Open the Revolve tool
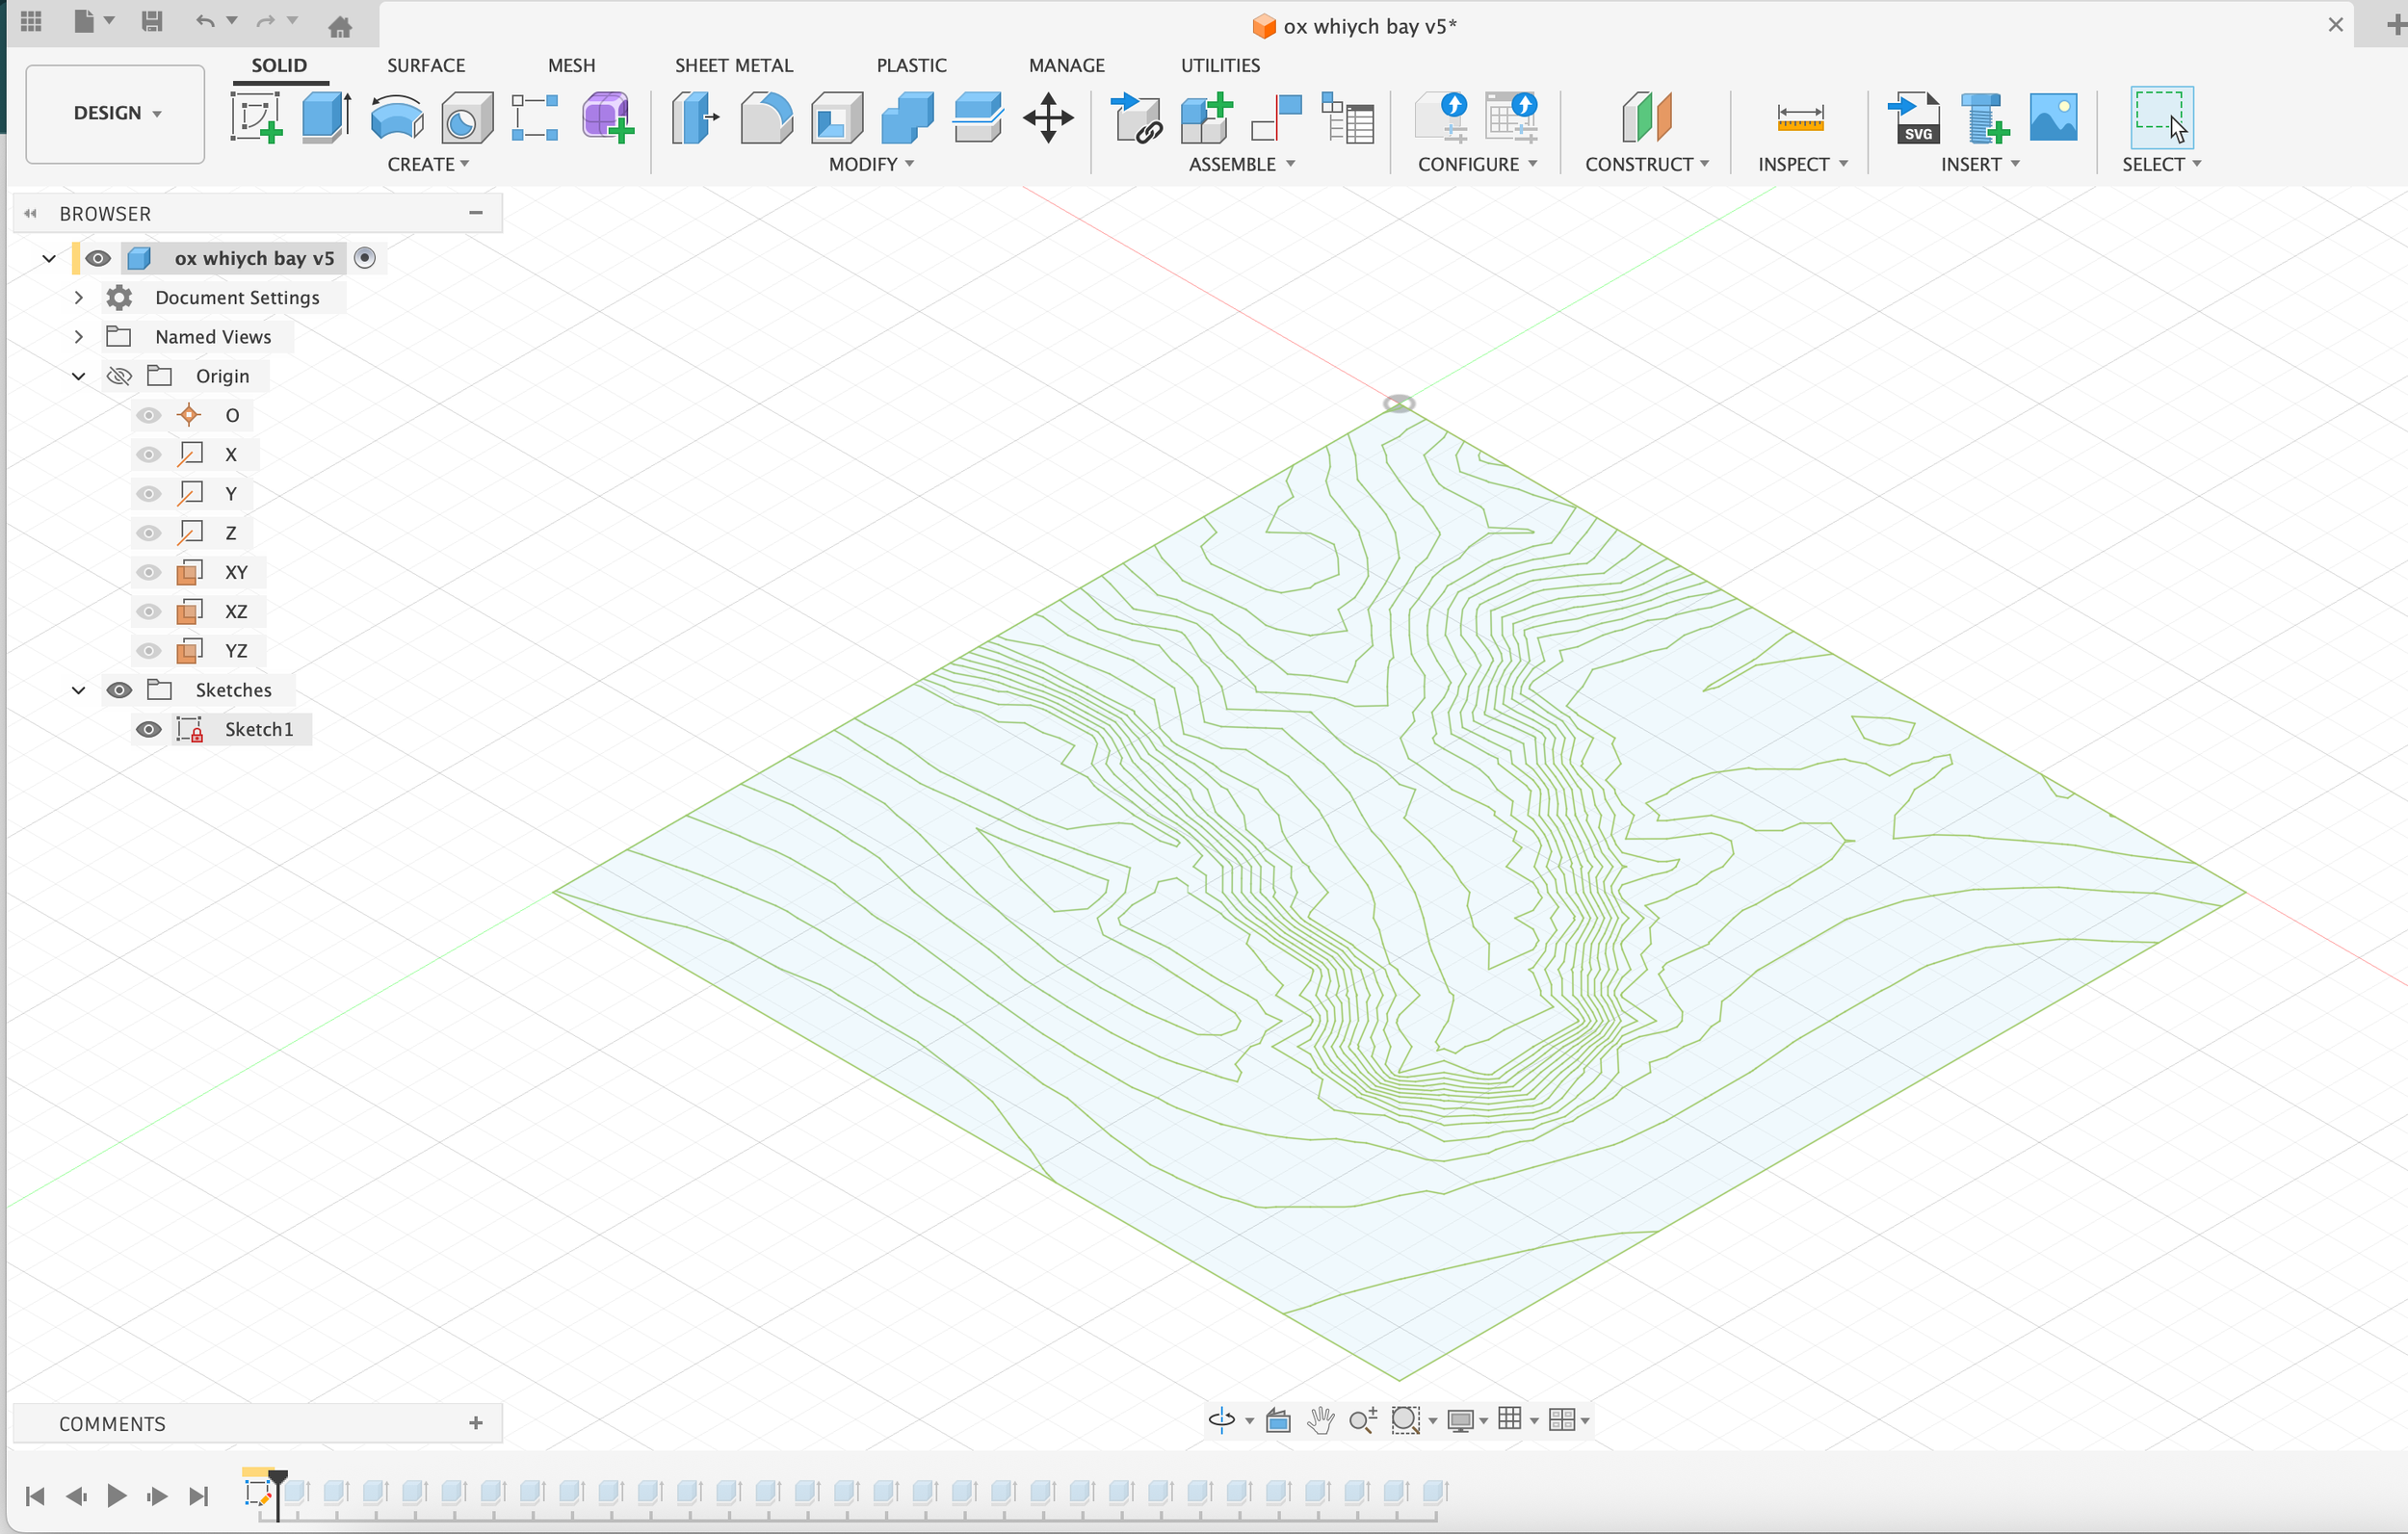The width and height of the screenshot is (2408, 1534). pos(396,118)
